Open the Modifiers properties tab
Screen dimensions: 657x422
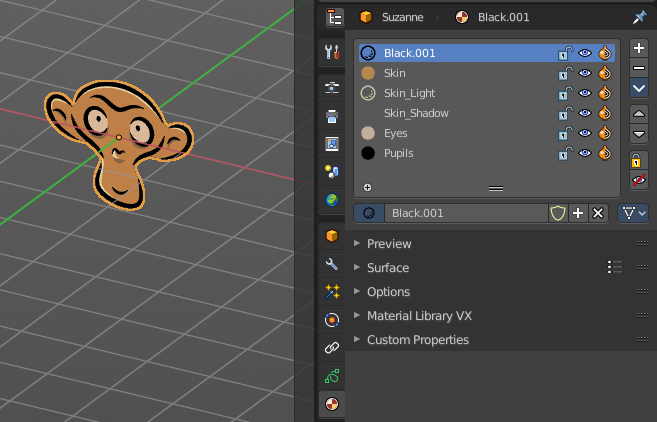pos(332,264)
